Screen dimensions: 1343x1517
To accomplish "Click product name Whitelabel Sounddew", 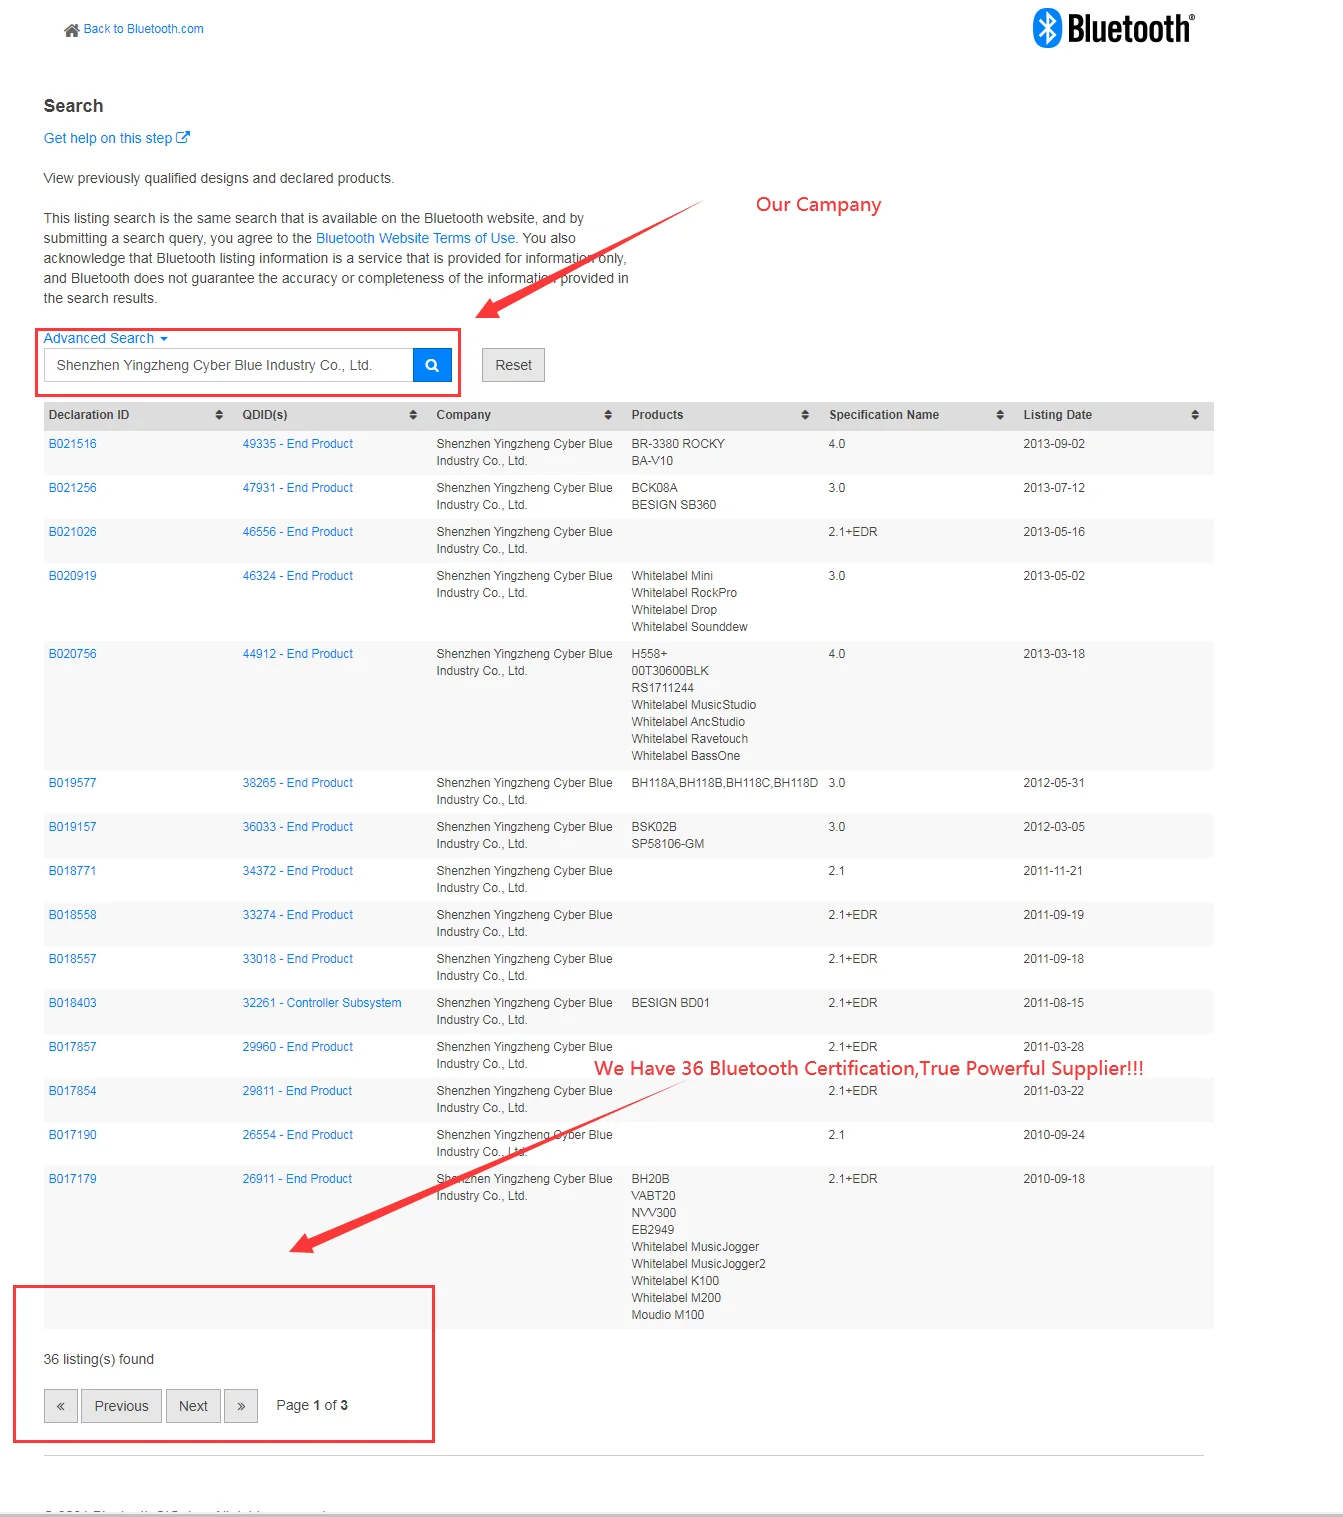I will [x=690, y=627].
